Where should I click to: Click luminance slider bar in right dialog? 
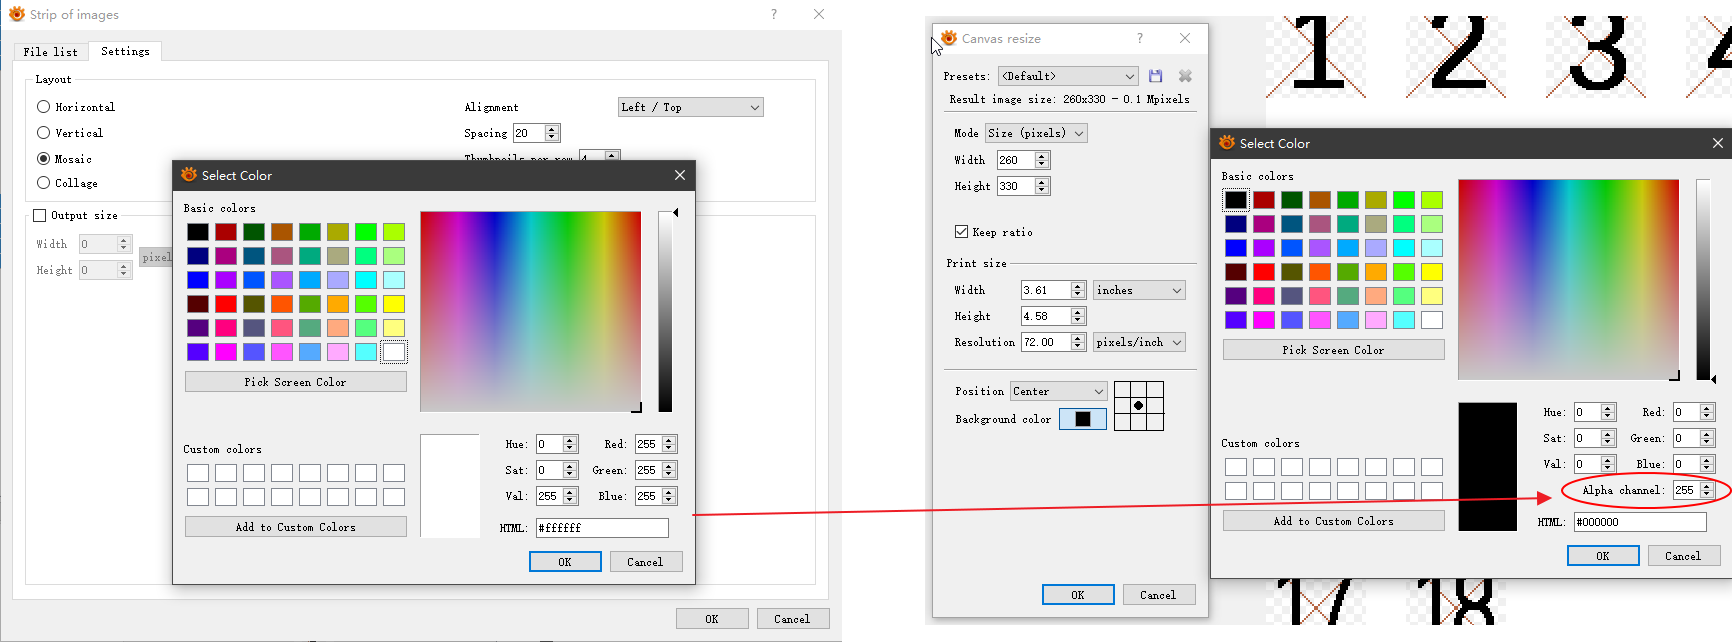[x=1703, y=280]
